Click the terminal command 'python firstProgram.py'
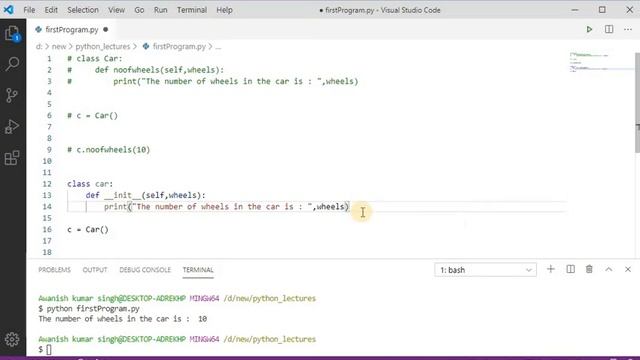The width and height of the screenshot is (640, 360). 93,309
